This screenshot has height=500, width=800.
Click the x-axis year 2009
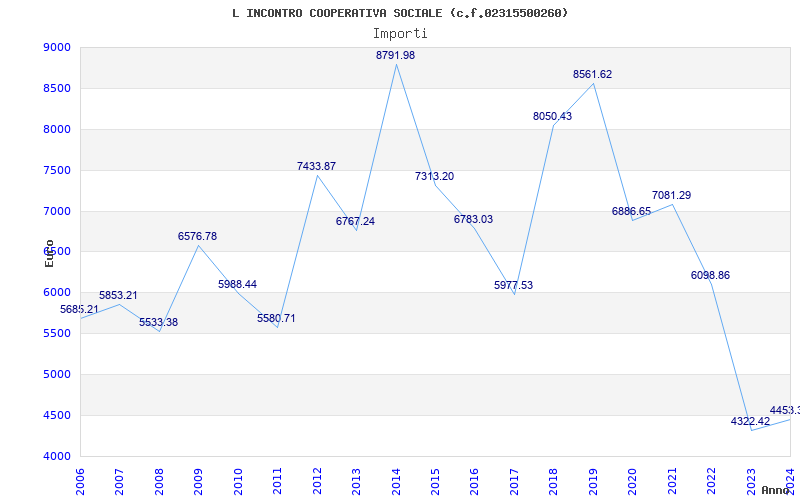pos(198,481)
